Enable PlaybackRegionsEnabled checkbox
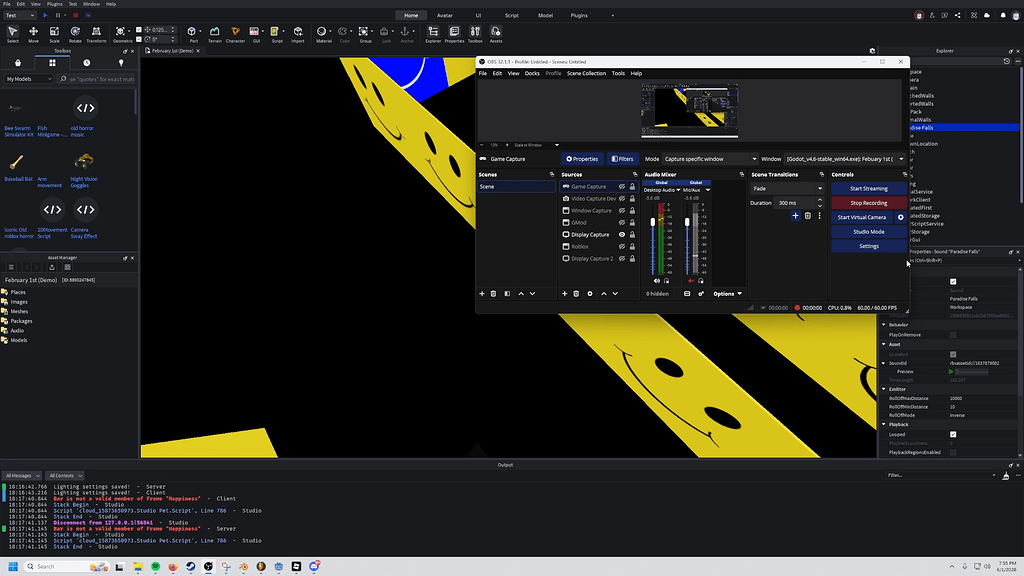This screenshot has width=1024, height=576. click(953, 452)
